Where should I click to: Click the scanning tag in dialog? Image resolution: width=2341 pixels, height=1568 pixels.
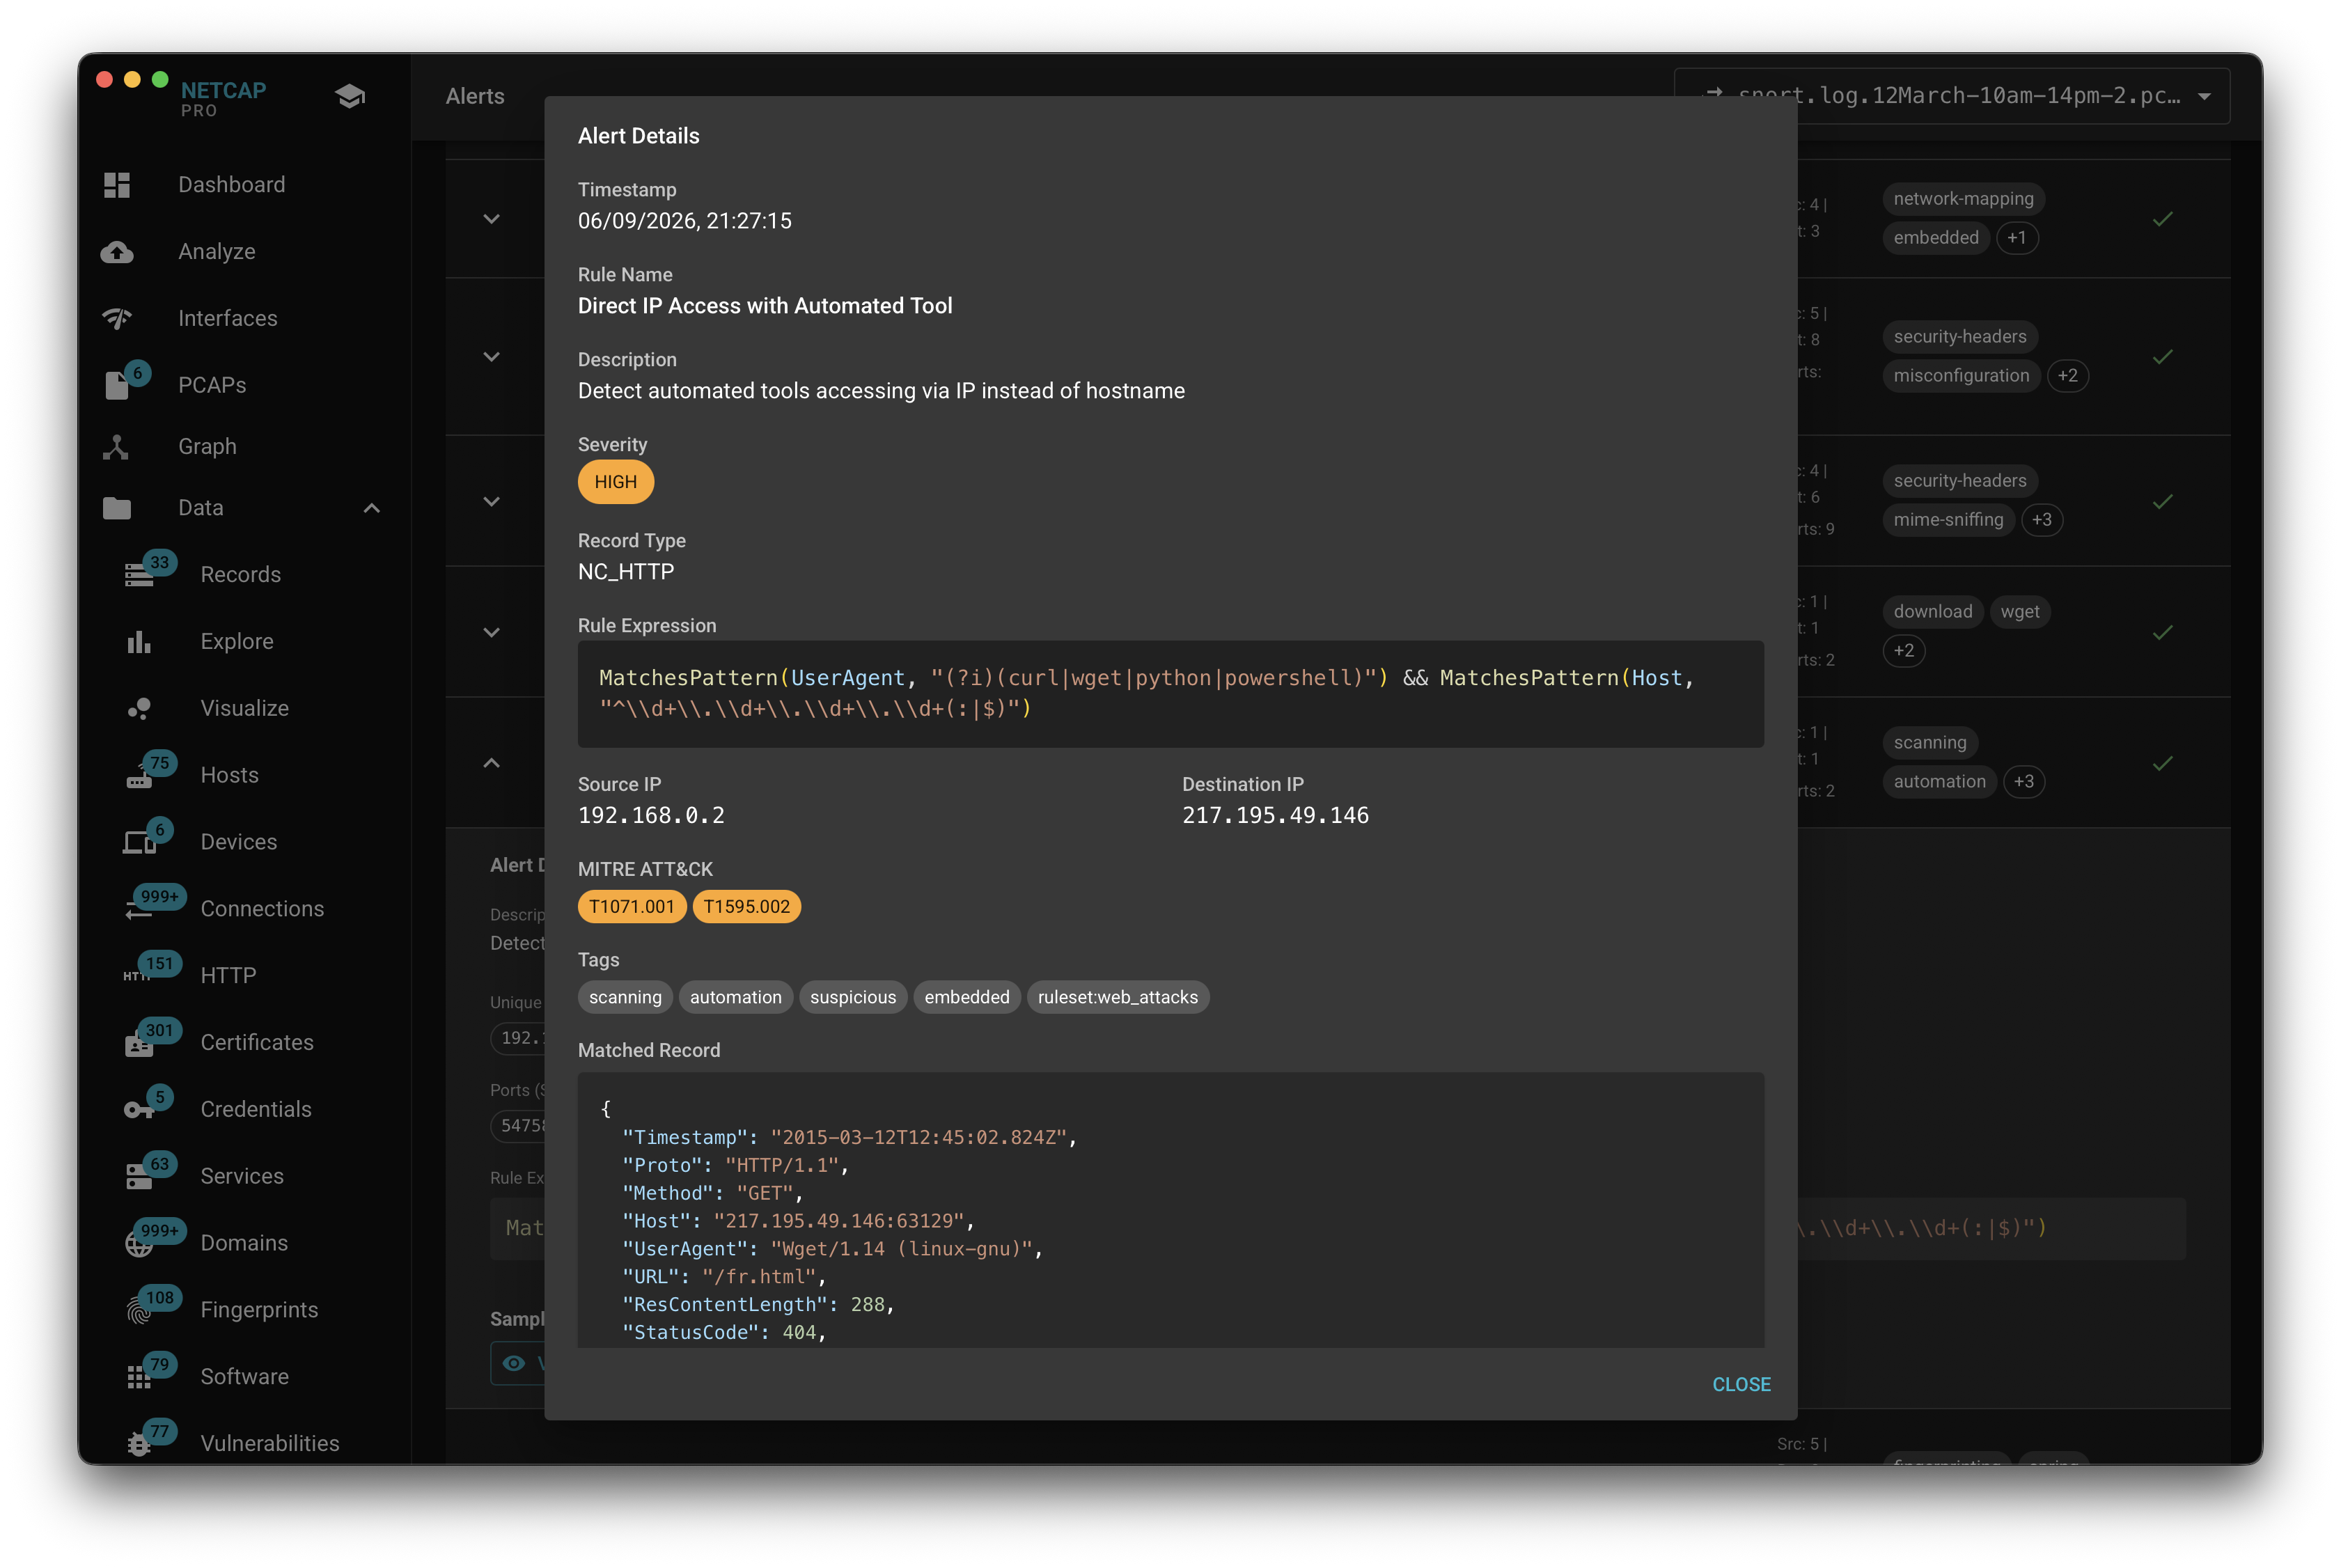(x=625, y=998)
